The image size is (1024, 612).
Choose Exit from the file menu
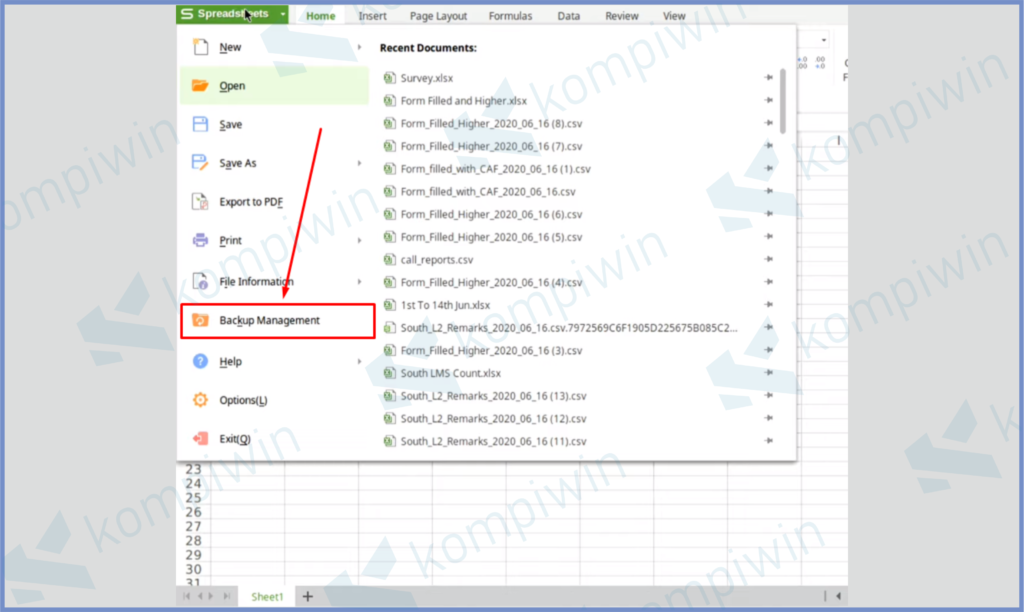pos(234,439)
